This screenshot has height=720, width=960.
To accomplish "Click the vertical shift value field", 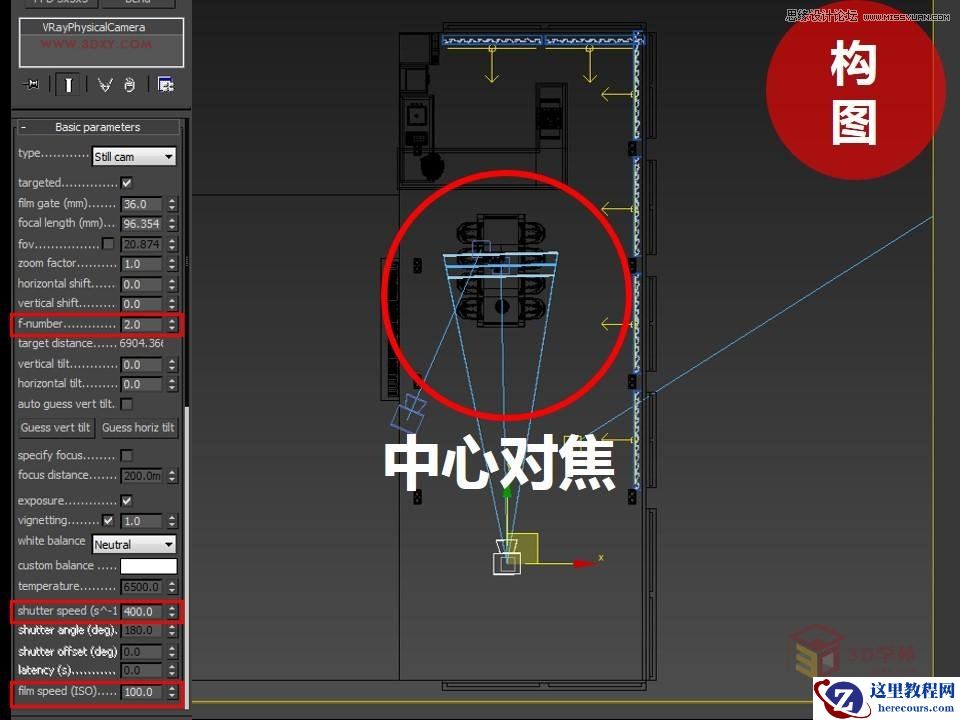I will tap(141, 304).
